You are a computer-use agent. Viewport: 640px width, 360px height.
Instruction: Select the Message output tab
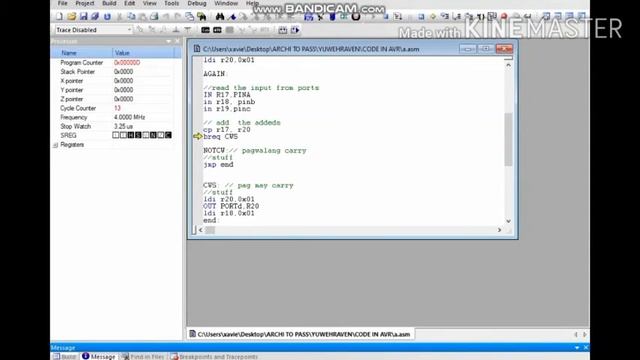(99, 357)
